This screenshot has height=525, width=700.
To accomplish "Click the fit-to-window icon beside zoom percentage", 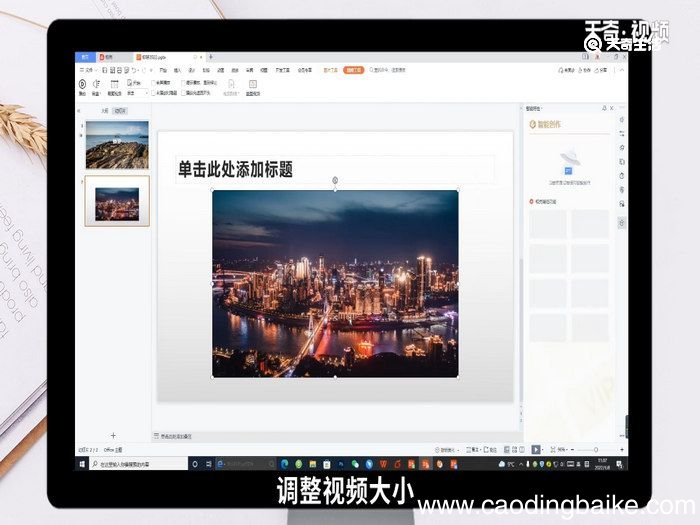I will coord(553,450).
